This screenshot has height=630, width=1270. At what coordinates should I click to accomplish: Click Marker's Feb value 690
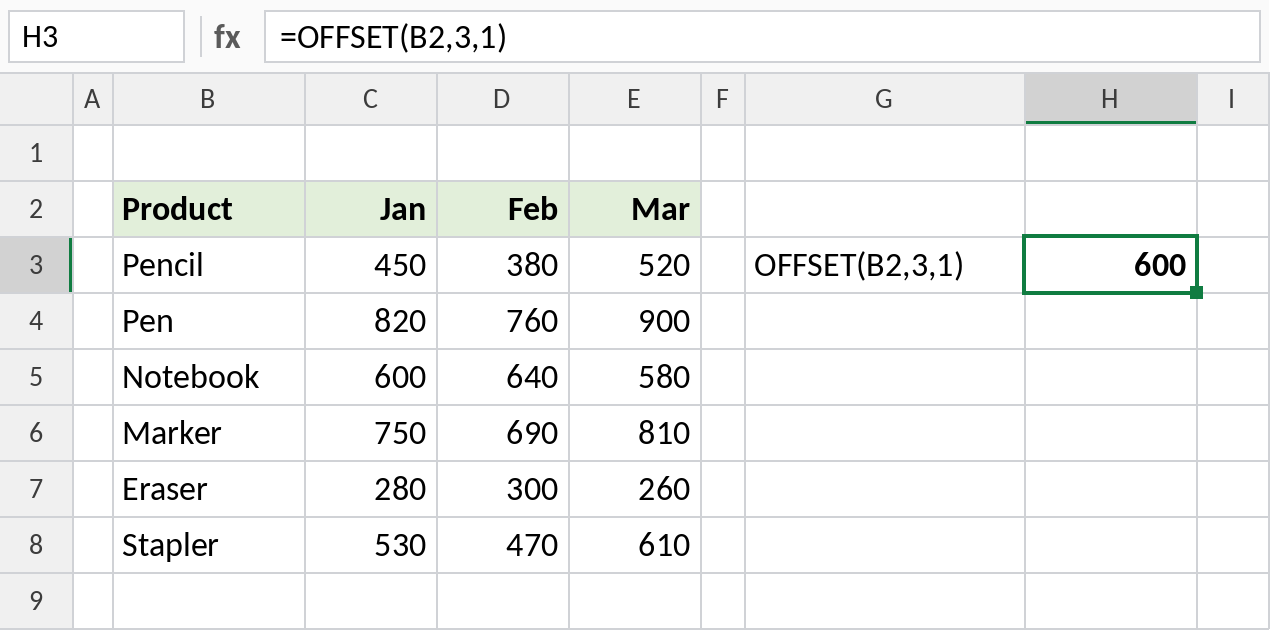503,433
